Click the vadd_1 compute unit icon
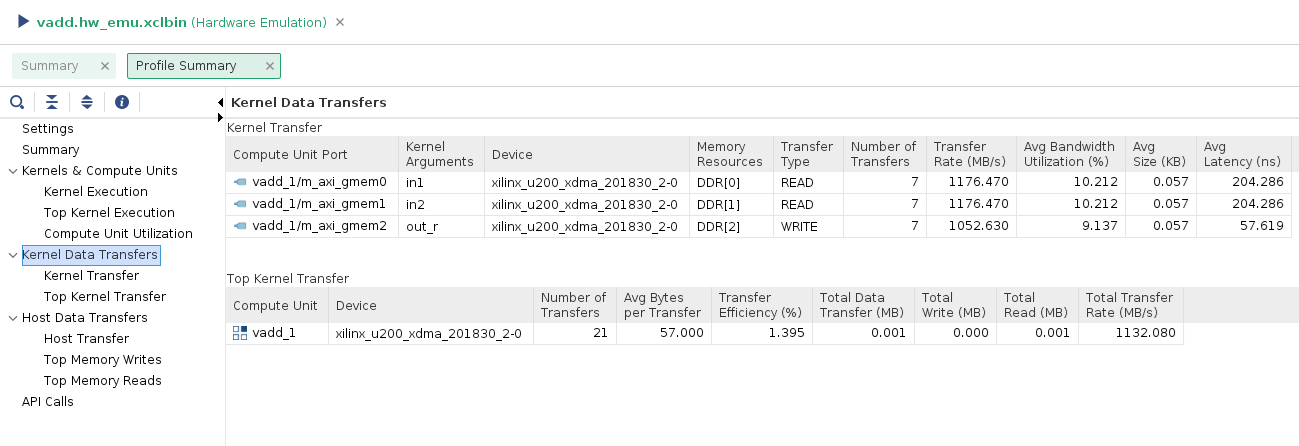Image resolution: width=1299 pixels, height=446 pixels. [x=240, y=333]
